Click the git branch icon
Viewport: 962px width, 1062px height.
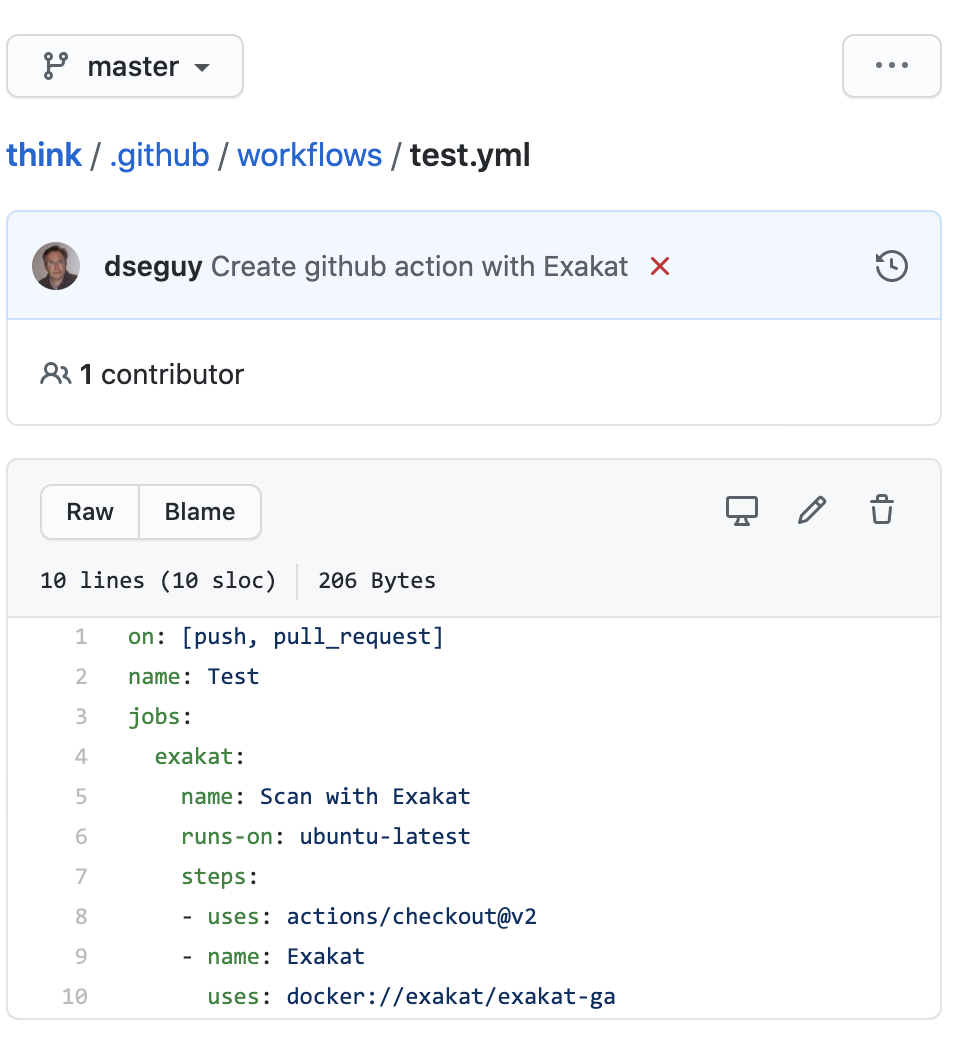(x=56, y=66)
